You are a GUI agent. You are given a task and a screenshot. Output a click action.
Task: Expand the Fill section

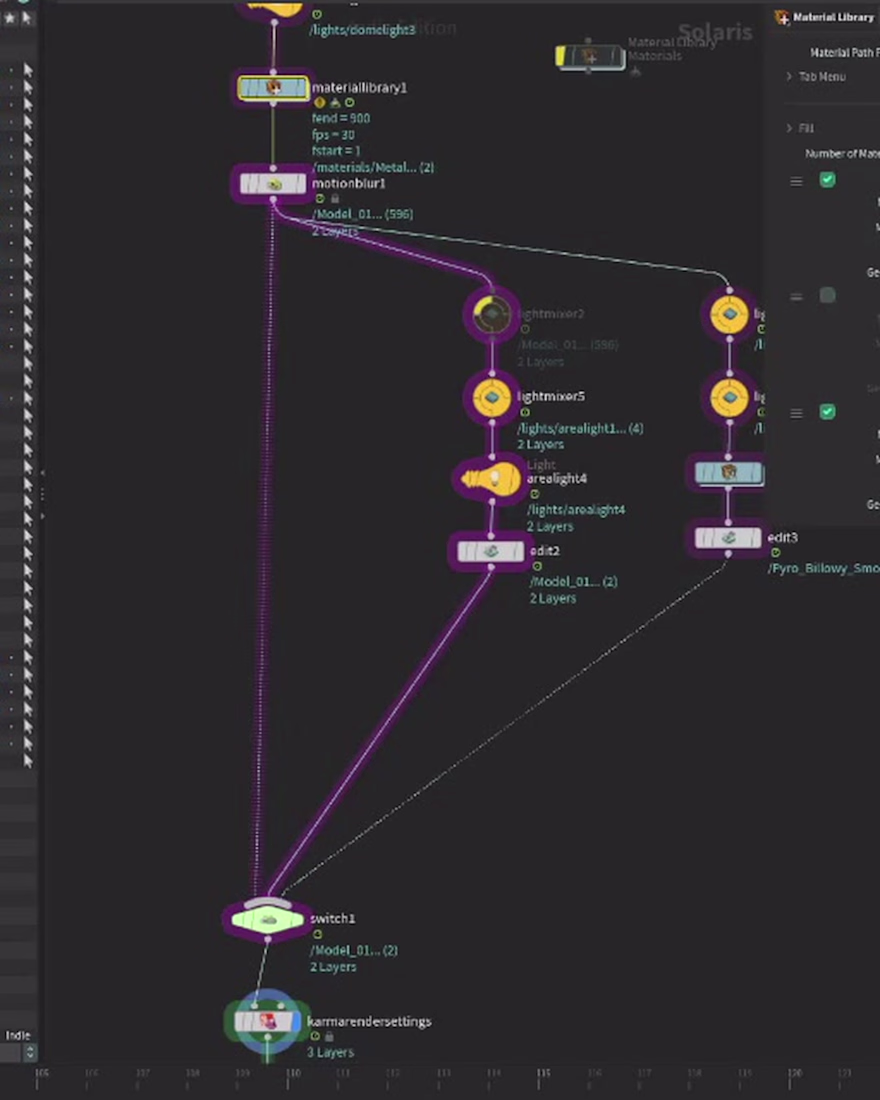(x=800, y=128)
